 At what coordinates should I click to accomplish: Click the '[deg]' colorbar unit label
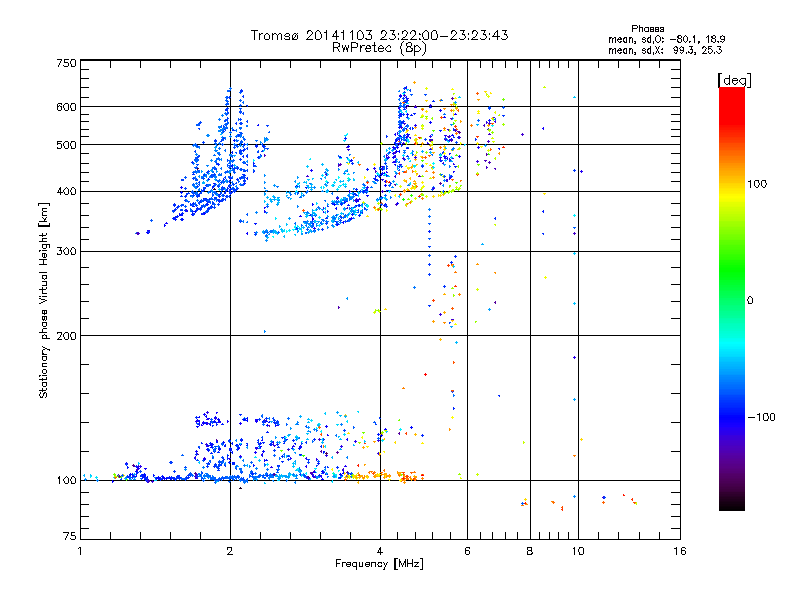734,80
